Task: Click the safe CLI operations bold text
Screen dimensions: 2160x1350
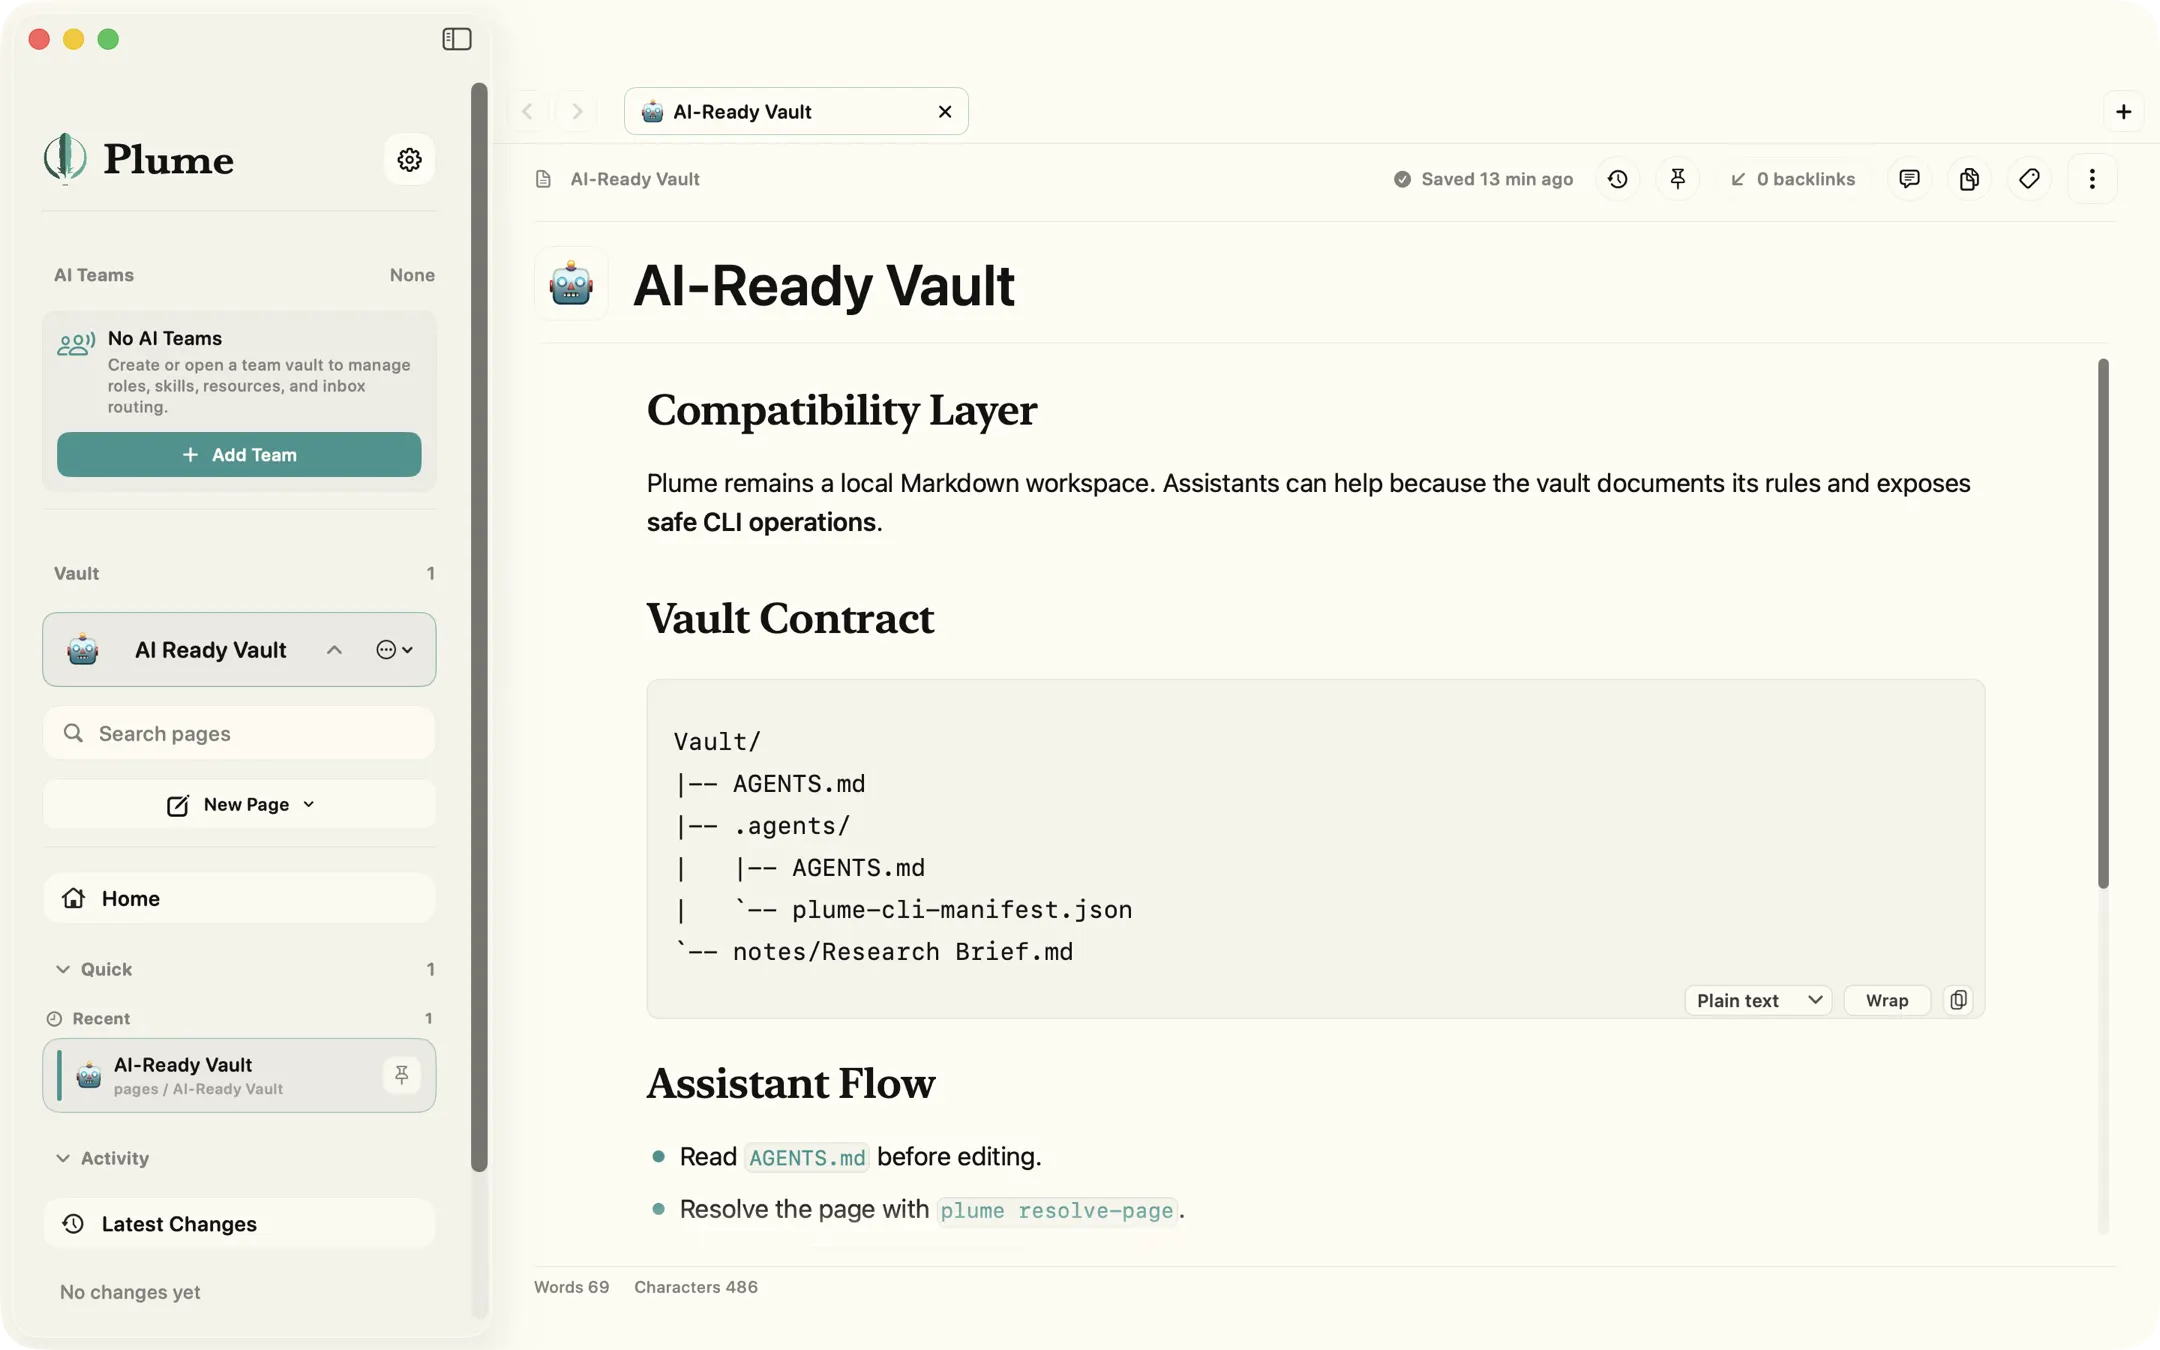Action: 761,522
